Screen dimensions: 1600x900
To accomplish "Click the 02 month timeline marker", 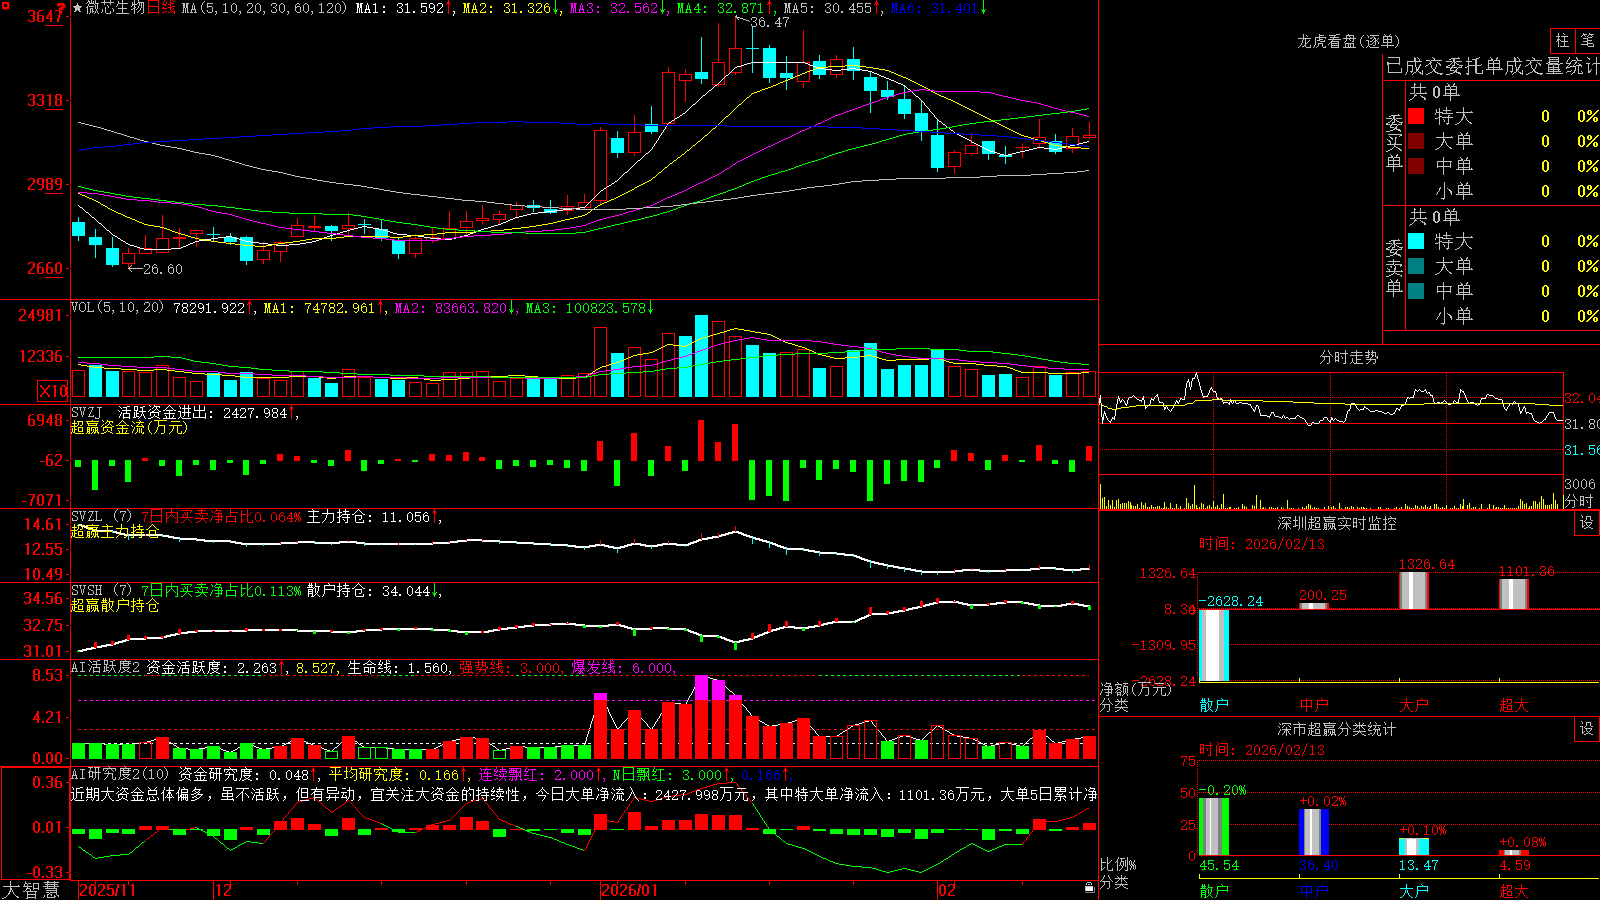I will click(947, 890).
